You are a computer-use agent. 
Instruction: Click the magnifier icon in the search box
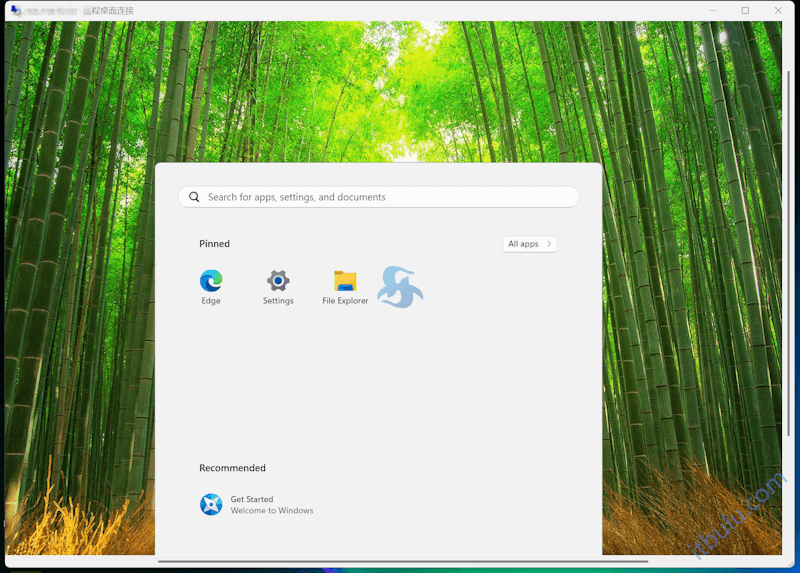pos(194,197)
